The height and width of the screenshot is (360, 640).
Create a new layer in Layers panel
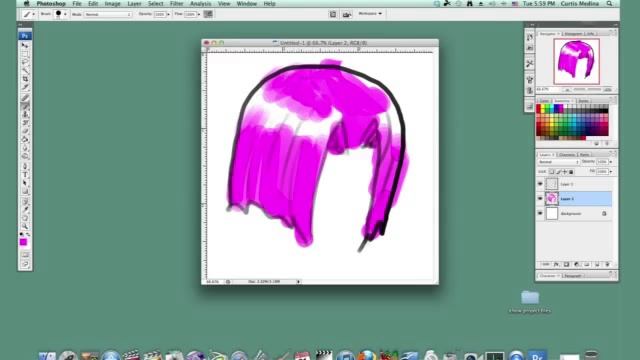pos(597,264)
